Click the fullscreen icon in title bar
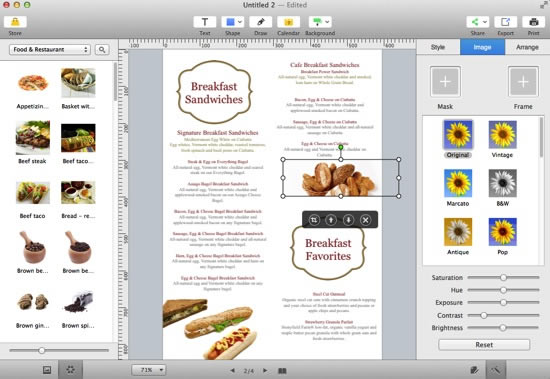Image resolution: width=550 pixels, height=379 pixels. point(543,5)
